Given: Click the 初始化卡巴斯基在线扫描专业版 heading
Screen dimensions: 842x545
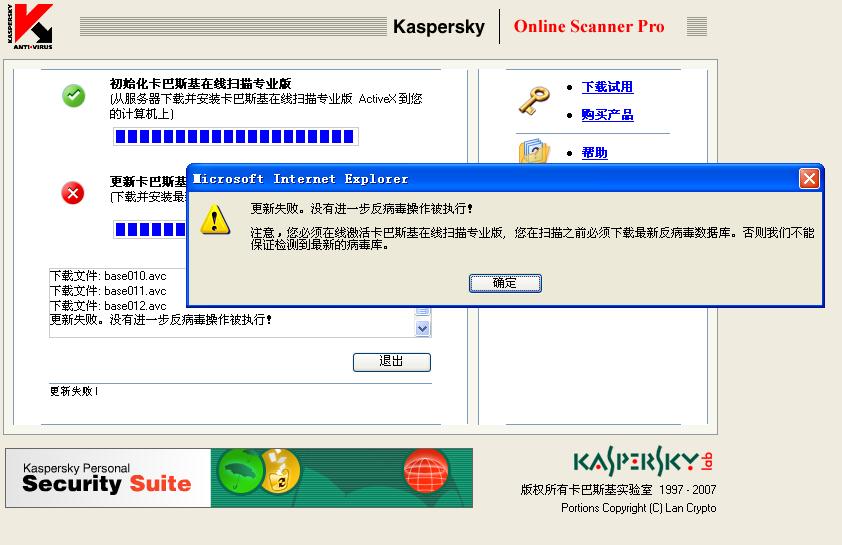Looking at the screenshot, I should click(200, 84).
